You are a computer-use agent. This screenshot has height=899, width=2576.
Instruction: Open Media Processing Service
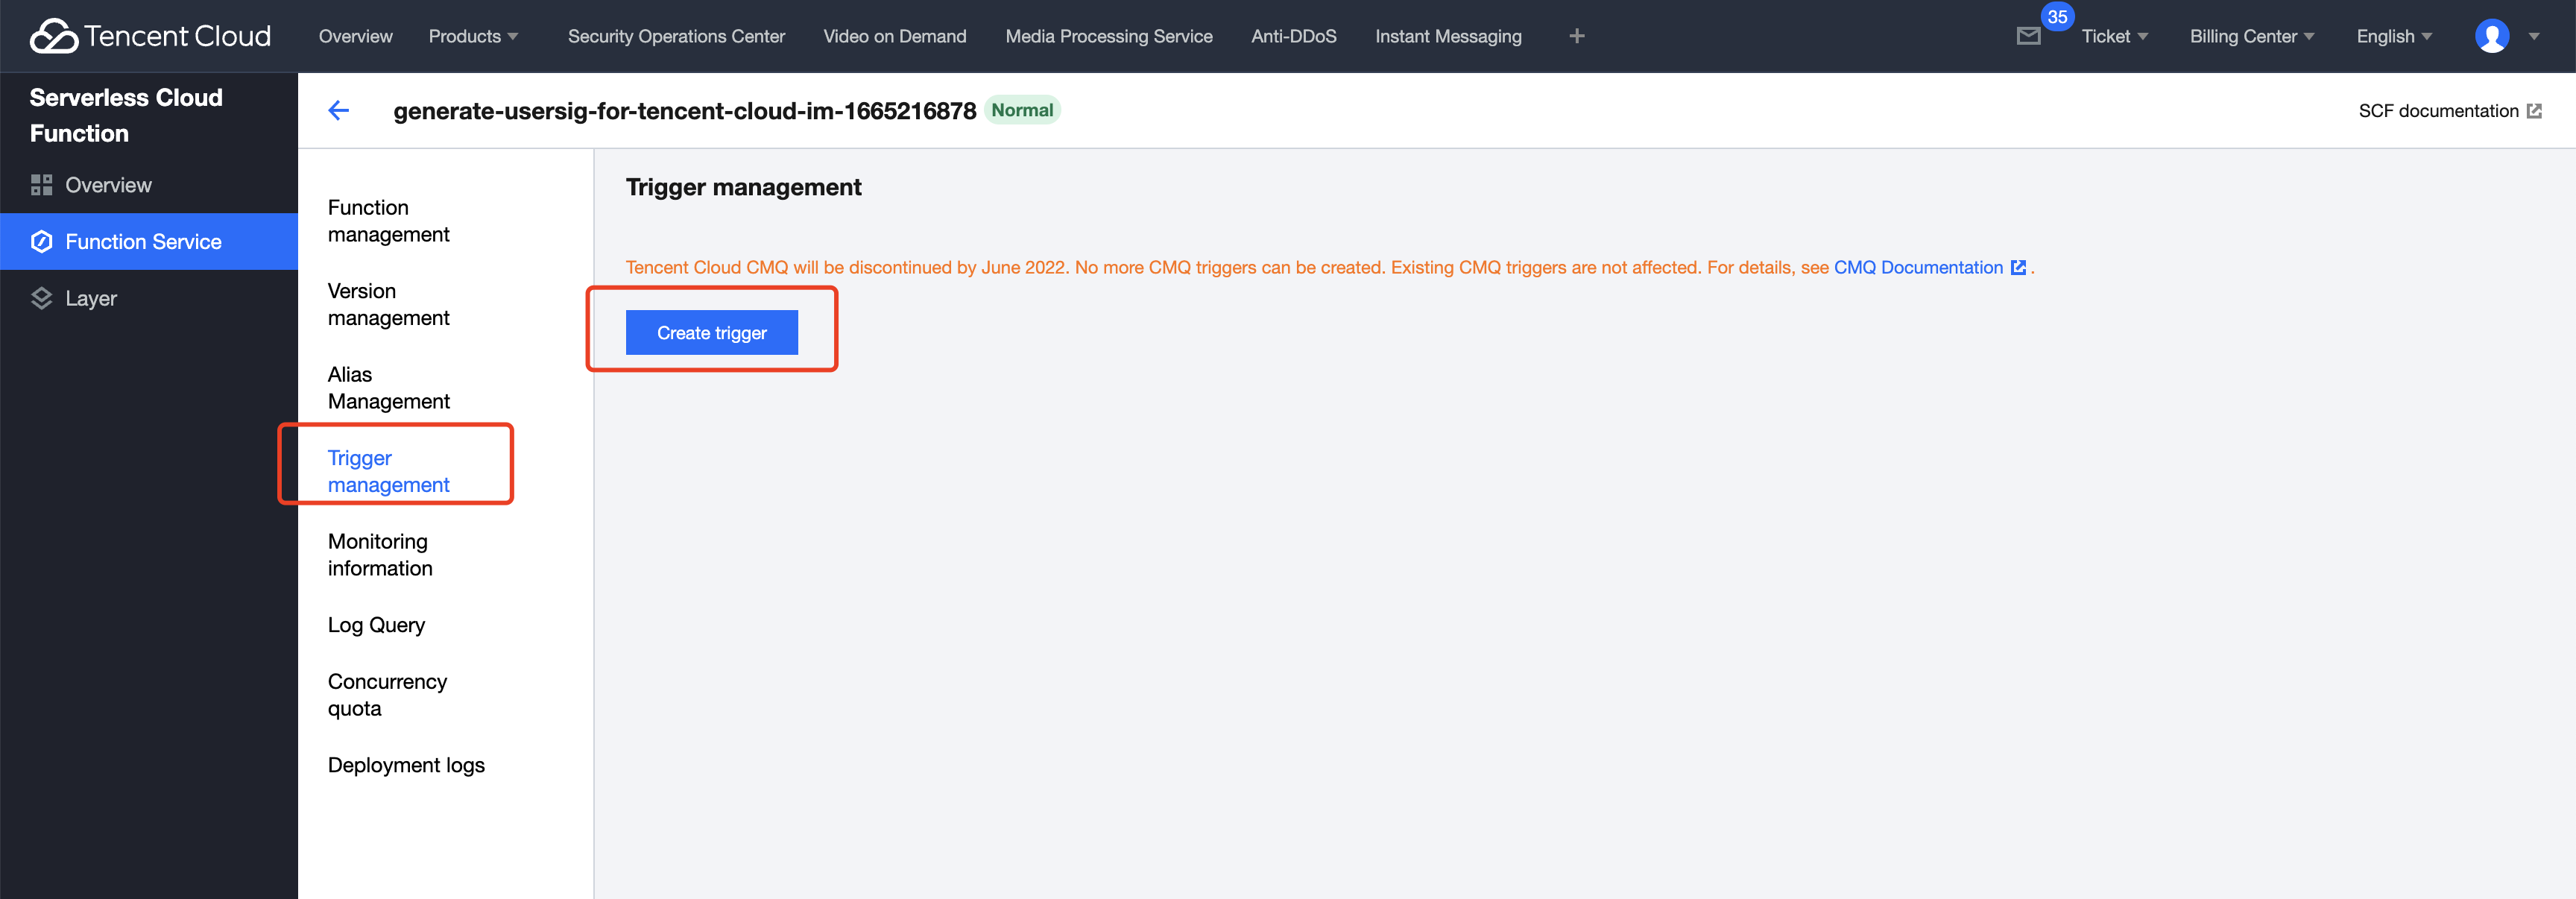pyautogui.click(x=1108, y=36)
